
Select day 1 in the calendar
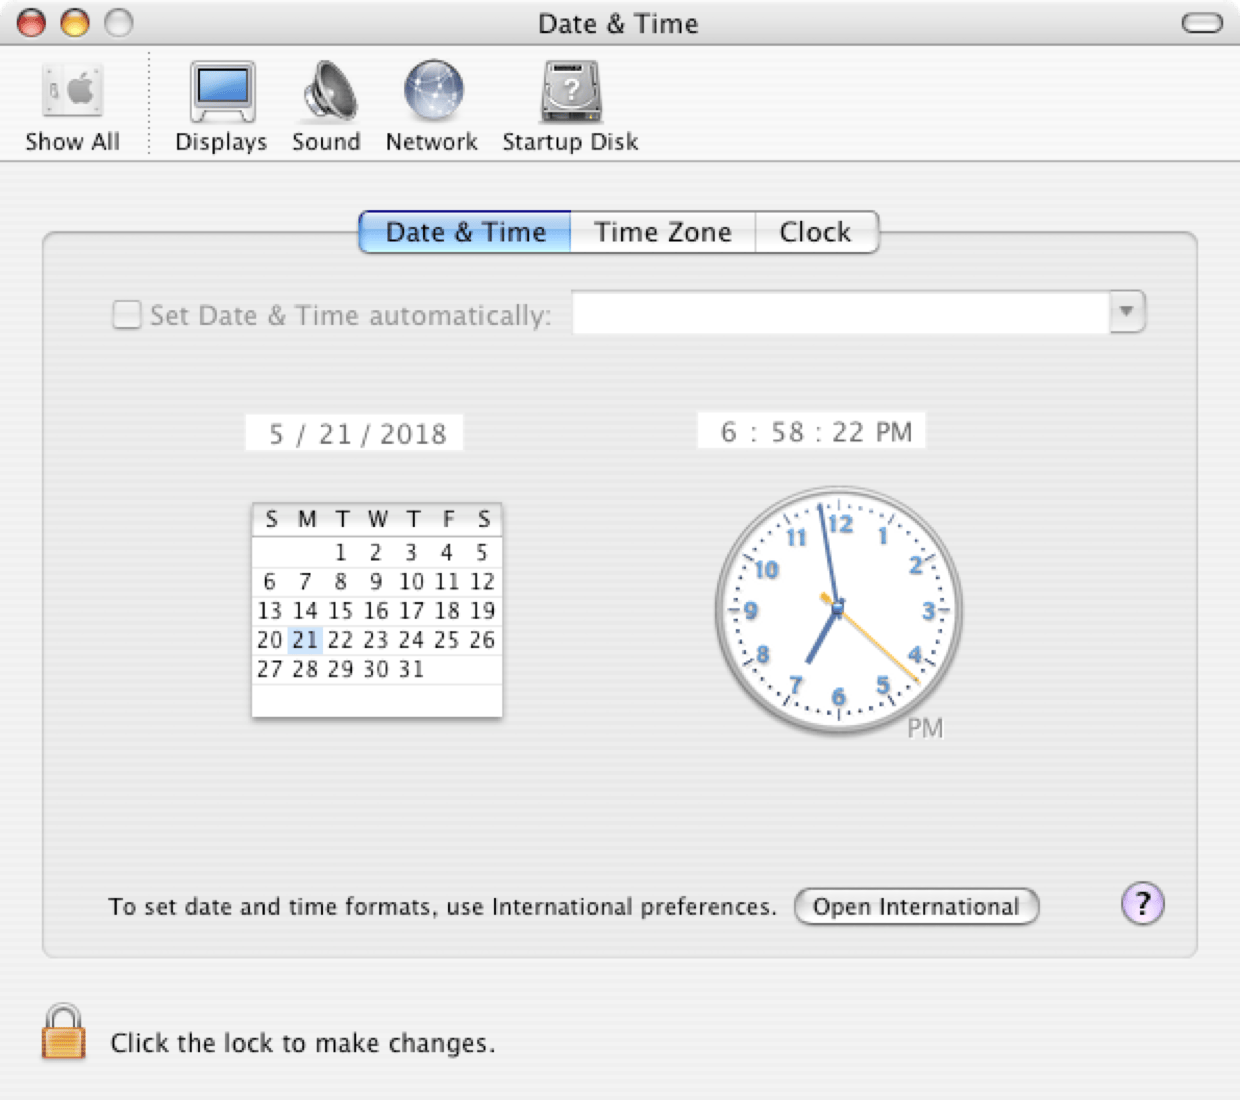[x=341, y=552]
